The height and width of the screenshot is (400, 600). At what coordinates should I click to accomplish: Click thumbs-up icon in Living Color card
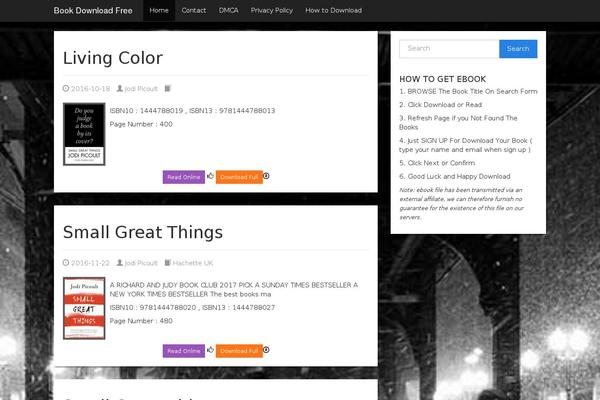(210, 176)
